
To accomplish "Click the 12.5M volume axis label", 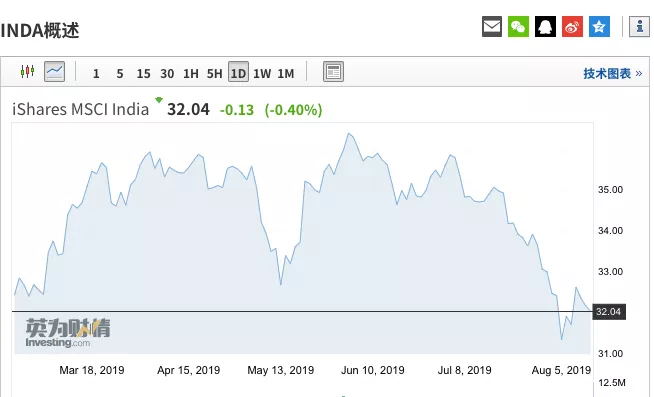I will (612, 382).
